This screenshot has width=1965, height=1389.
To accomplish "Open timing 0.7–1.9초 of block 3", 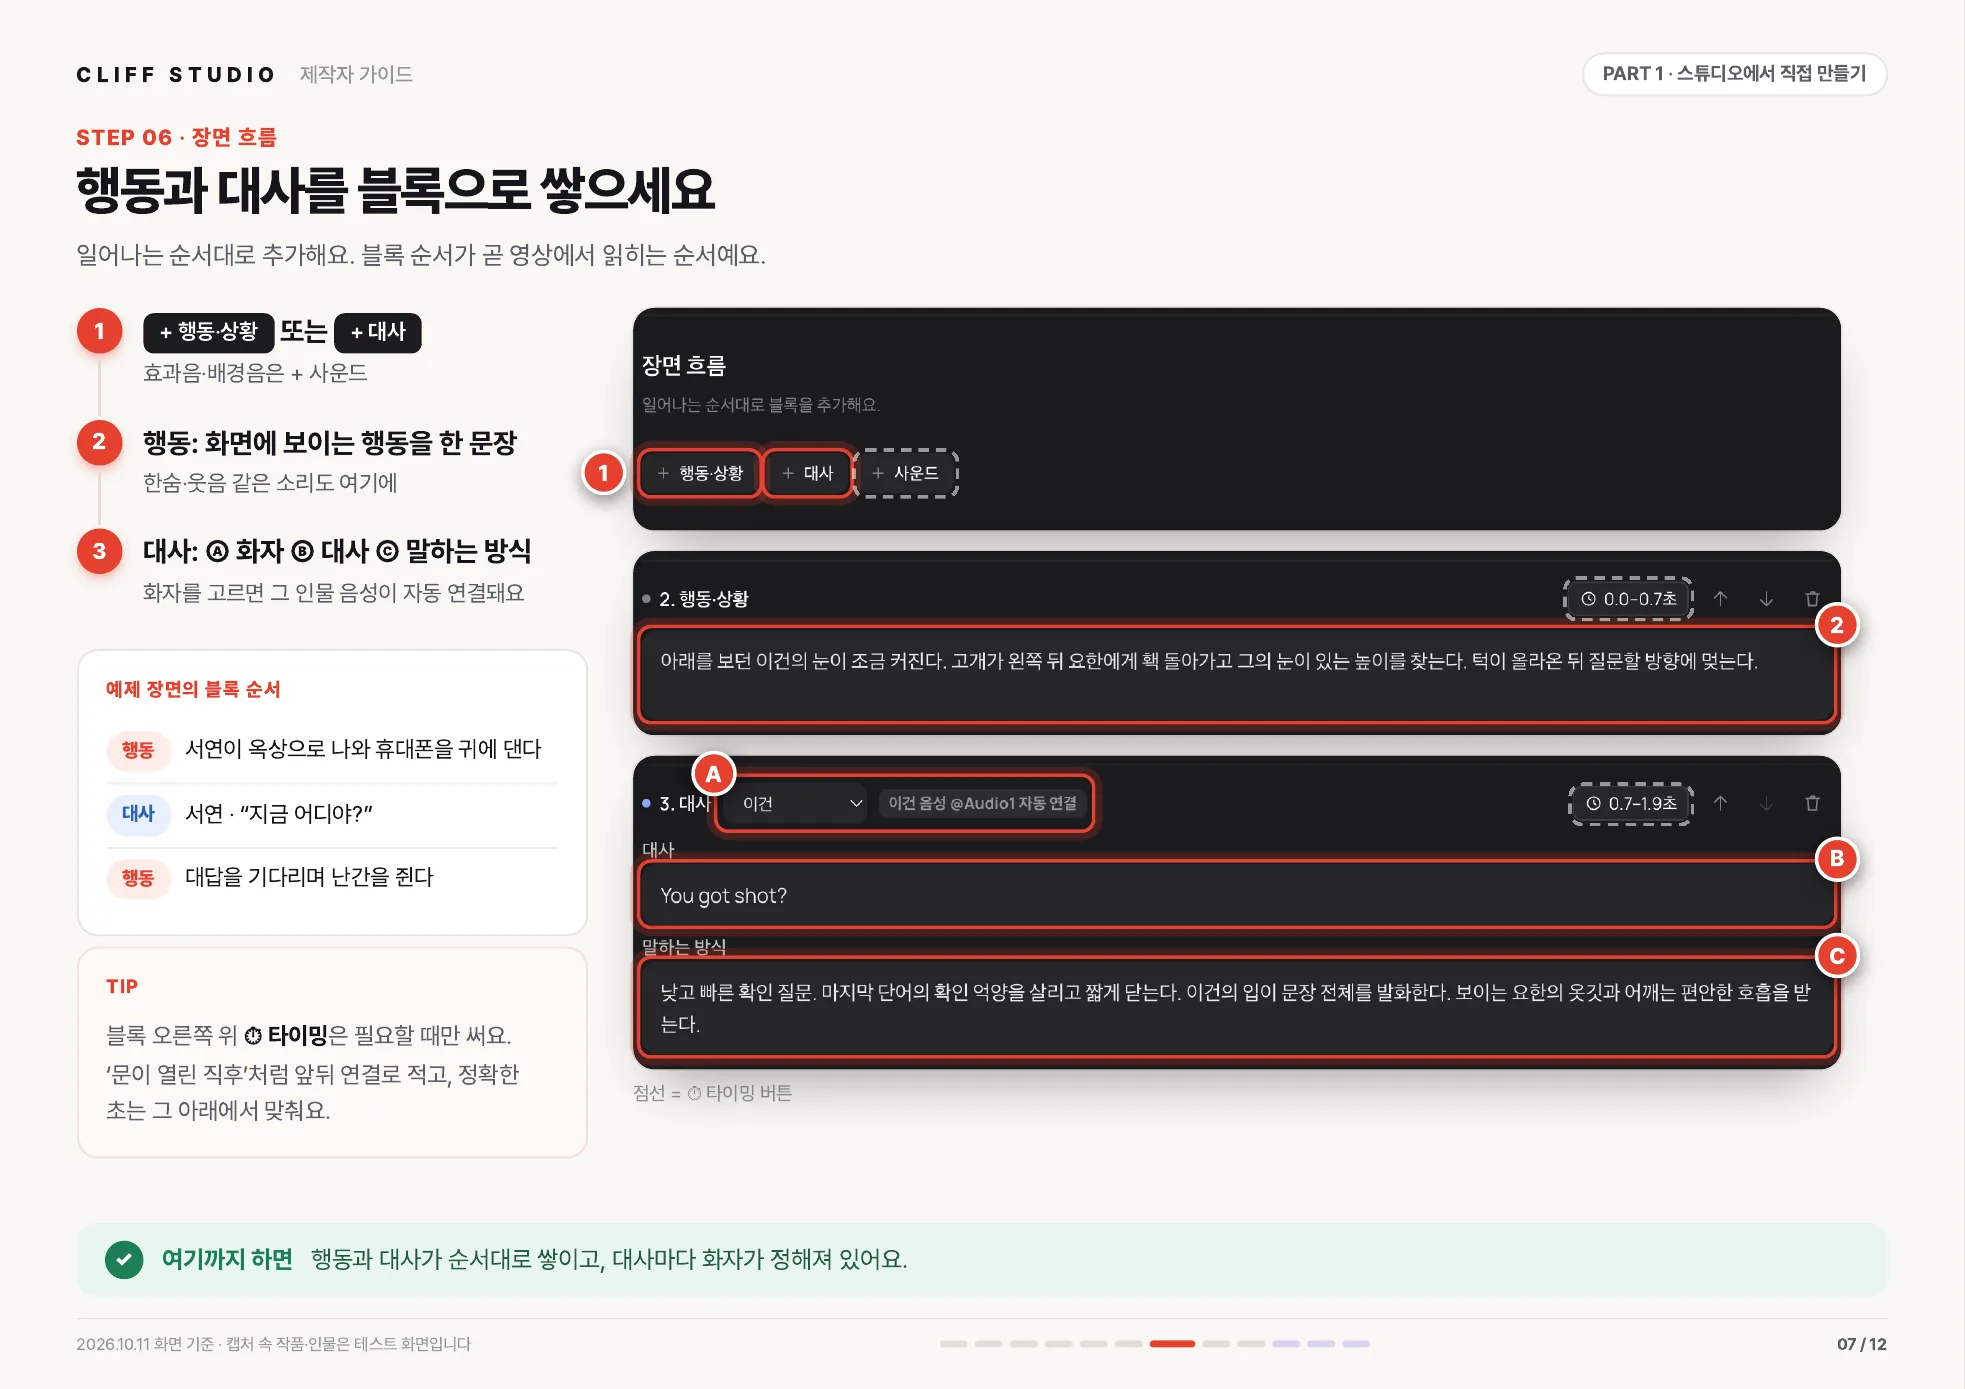I will point(1630,804).
